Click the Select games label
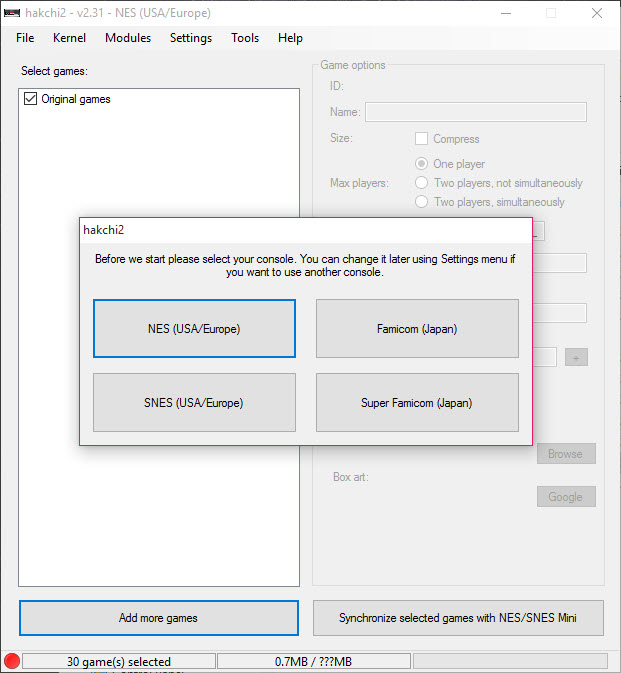621x673 pixels. pyautogui.click(x=54, y=71)
